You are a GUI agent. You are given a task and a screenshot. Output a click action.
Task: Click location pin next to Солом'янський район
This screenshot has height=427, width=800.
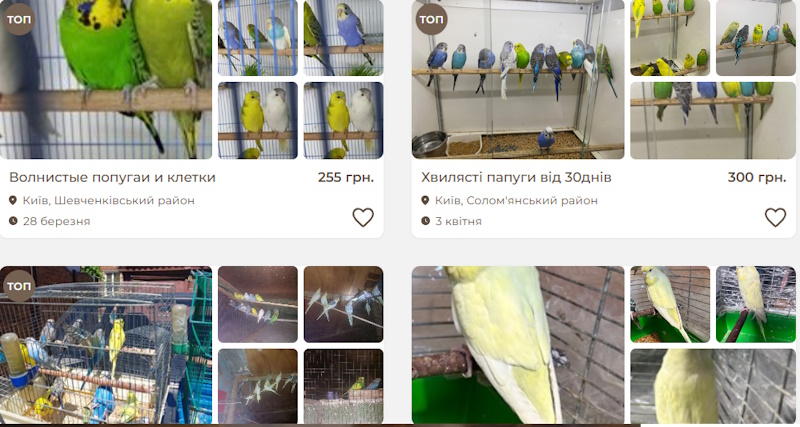click(425, 200)
